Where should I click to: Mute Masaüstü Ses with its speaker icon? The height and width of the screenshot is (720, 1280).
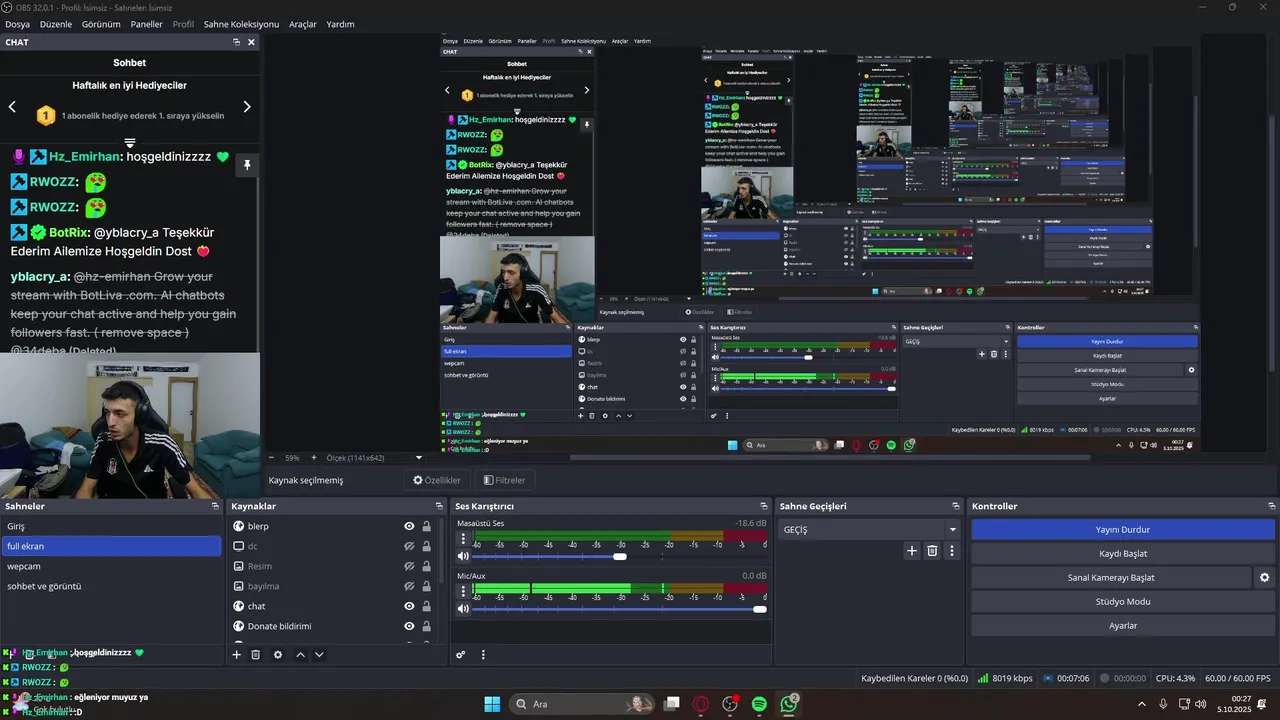[463, 556]
